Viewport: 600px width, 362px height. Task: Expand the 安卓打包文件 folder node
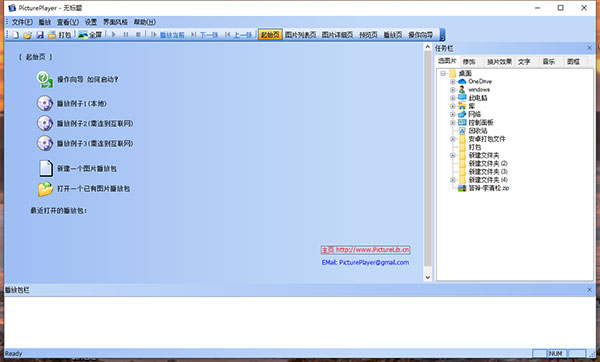453,139
